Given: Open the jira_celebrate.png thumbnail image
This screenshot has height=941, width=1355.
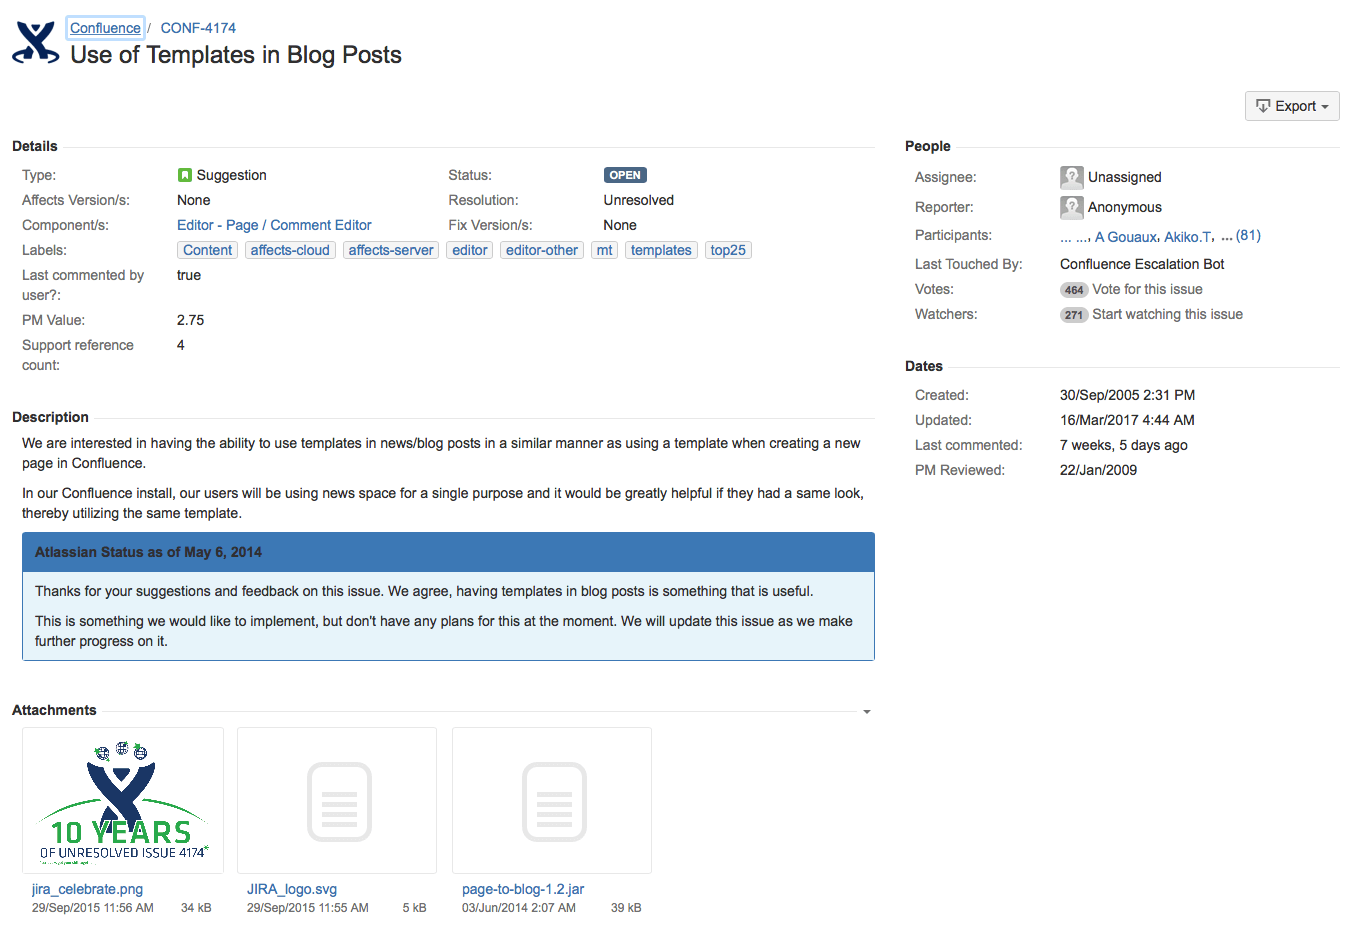Looking at the screenshot, I should [x=123, y=801].
